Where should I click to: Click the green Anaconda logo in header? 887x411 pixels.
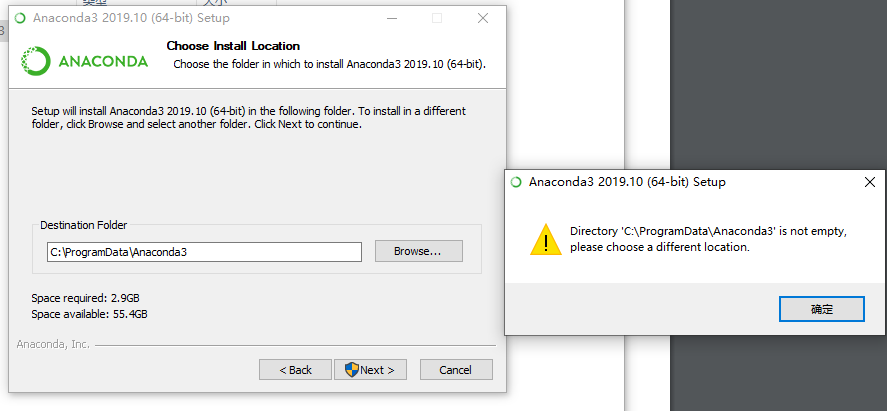click(84, 61)
